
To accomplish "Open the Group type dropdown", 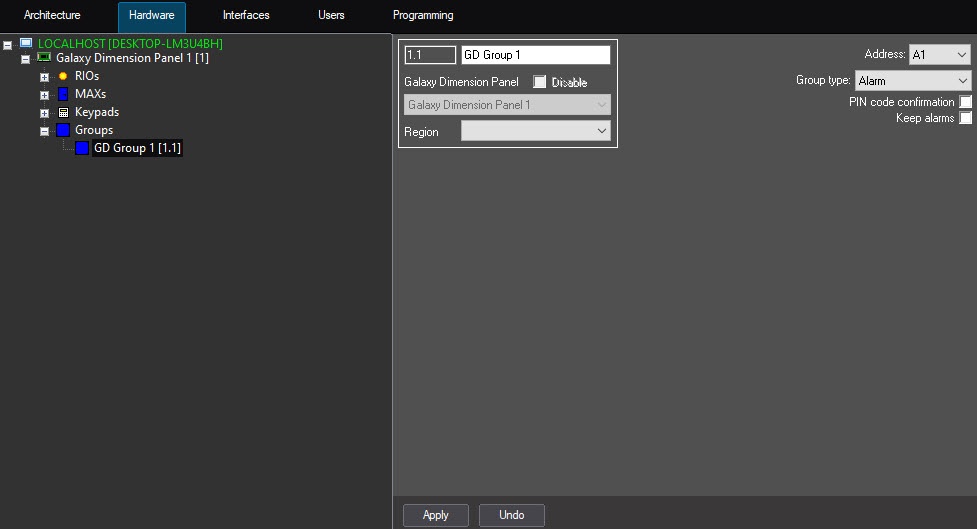I will (913, 81).
